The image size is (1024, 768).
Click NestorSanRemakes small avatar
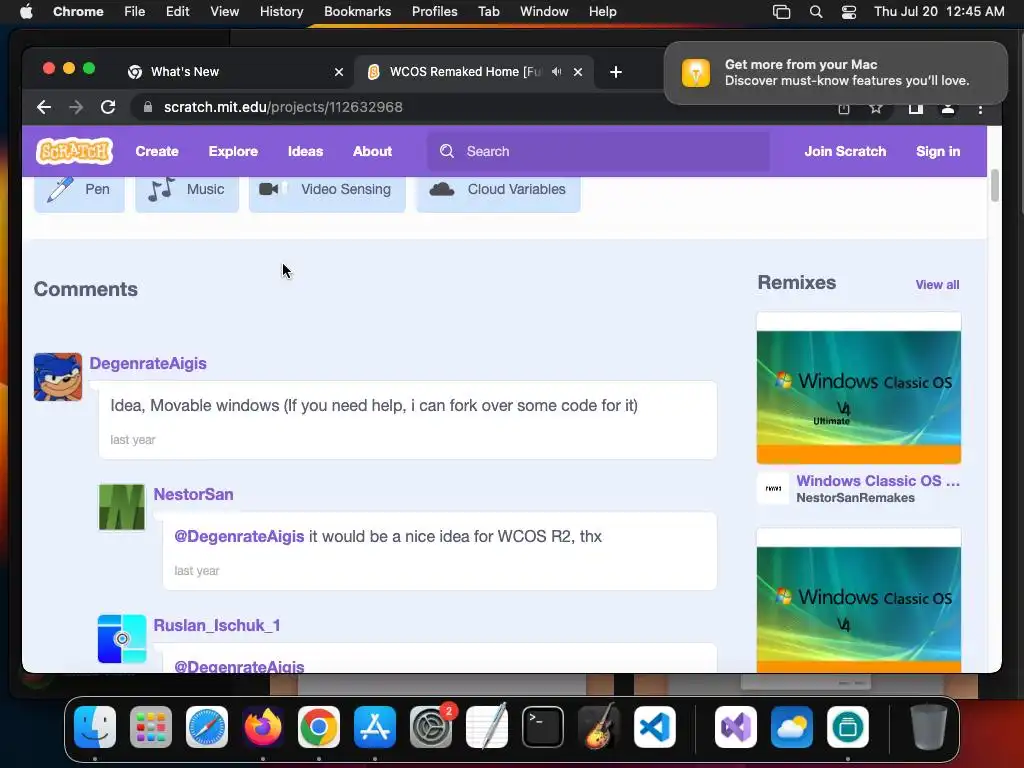(773, 488)
